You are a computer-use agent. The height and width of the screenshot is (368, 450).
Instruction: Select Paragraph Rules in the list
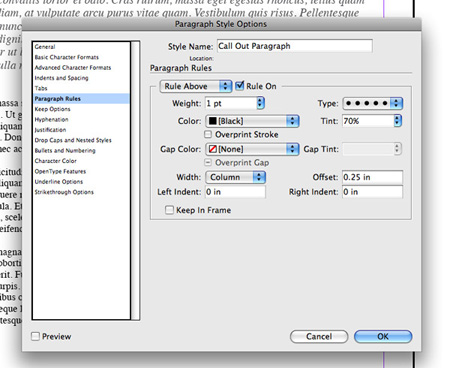[81, 98]
